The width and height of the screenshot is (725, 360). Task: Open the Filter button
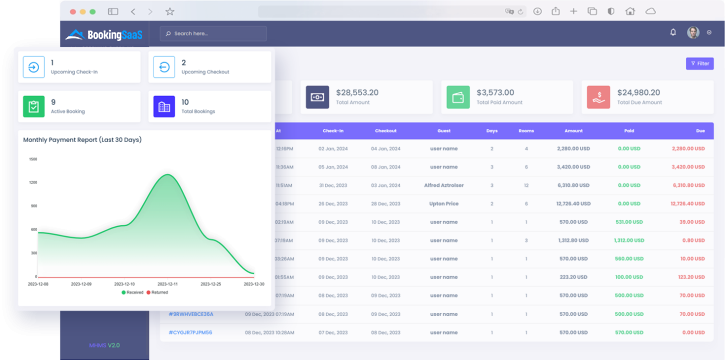(x=700, y=64)
